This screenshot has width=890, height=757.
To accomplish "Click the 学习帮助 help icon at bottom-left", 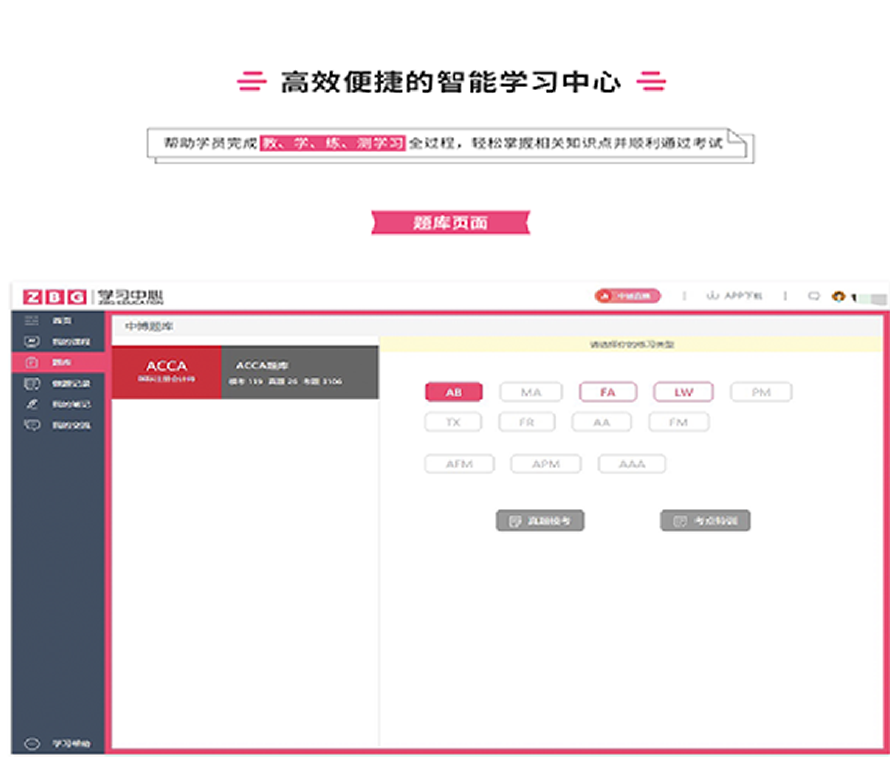I will [31, 744].
